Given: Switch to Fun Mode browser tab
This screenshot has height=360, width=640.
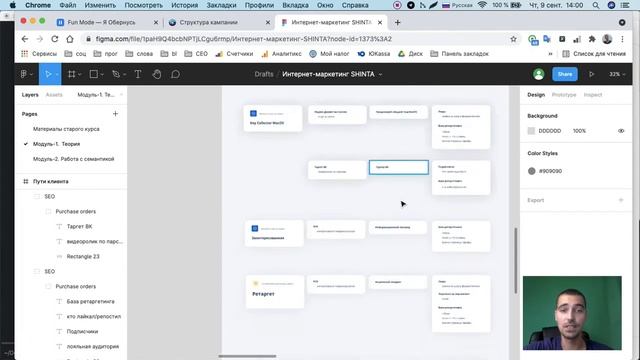Looking at the screenshot, I should point(108,22).
